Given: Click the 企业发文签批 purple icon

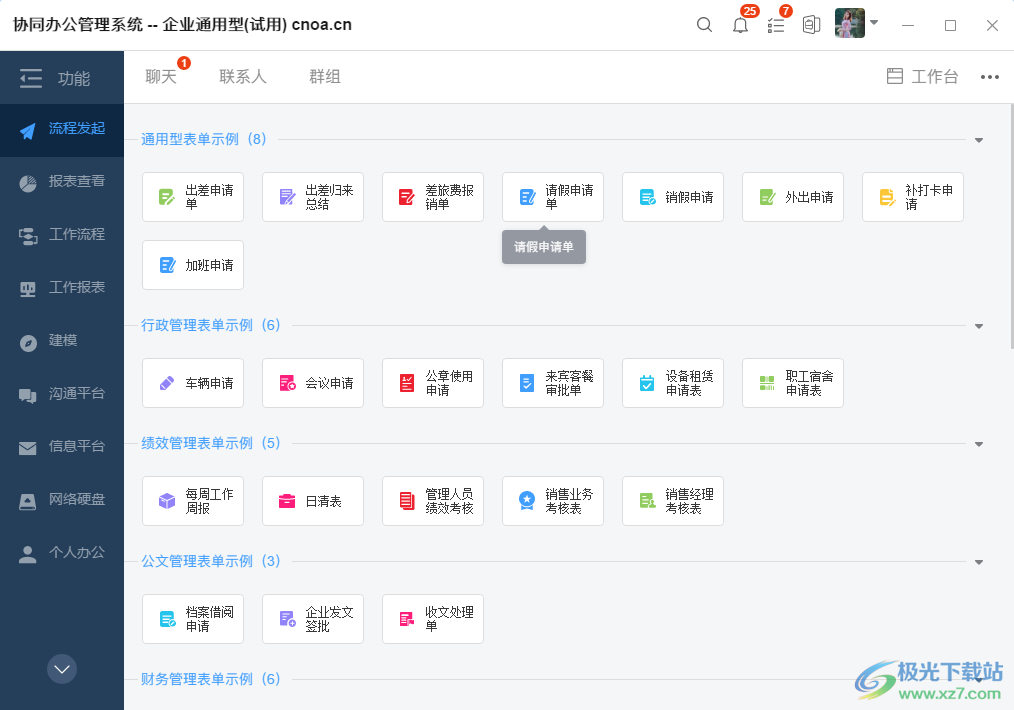Looking at the screenshot, I should pyautogui.click(x=287, y=619).
